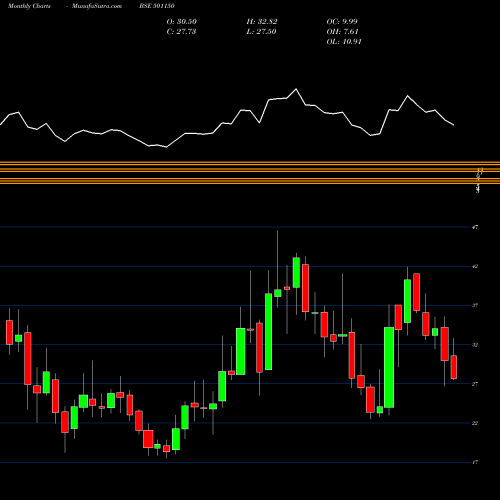Click the BSE 501150 symbol label

point(157,6)
